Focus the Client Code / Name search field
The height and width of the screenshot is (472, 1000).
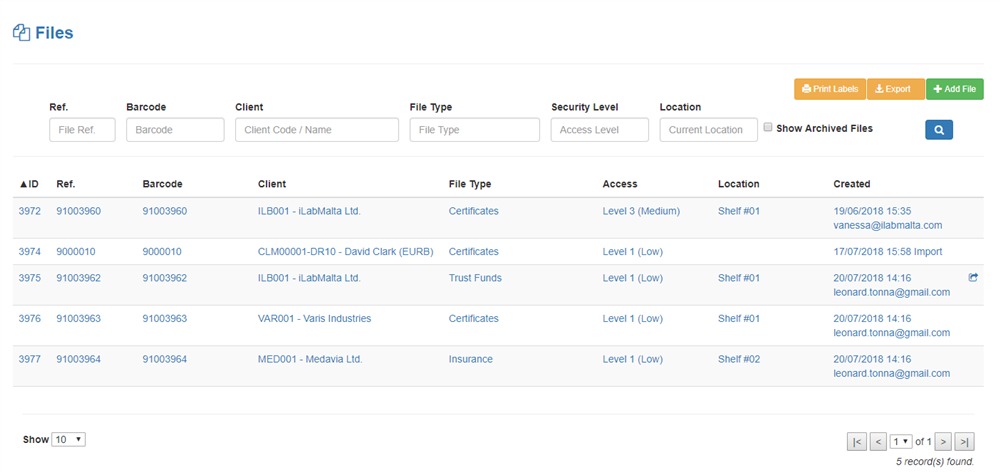pyautogui.click(x=316, y=130)
